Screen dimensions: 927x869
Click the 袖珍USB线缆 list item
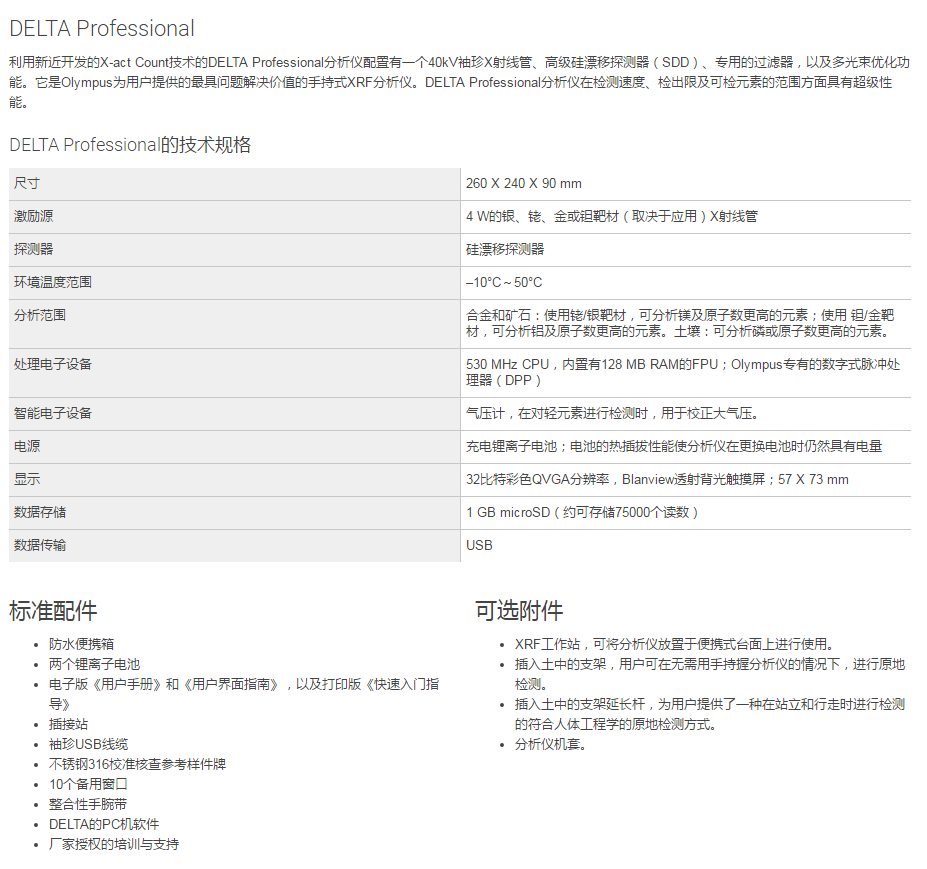[88, 745]
